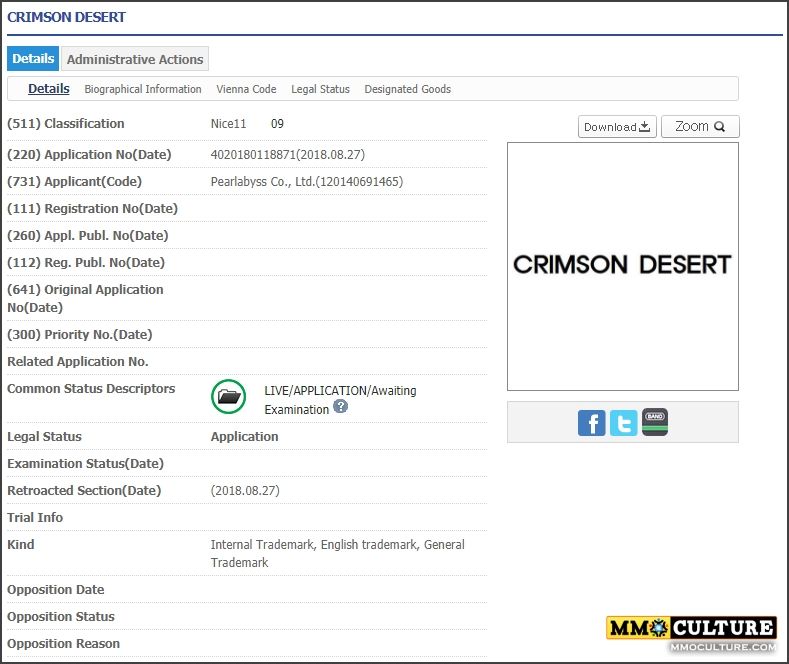This screenshot has height=664, width=789.
Task: Click the Opposition Reason label
Action: click(63, 643)
